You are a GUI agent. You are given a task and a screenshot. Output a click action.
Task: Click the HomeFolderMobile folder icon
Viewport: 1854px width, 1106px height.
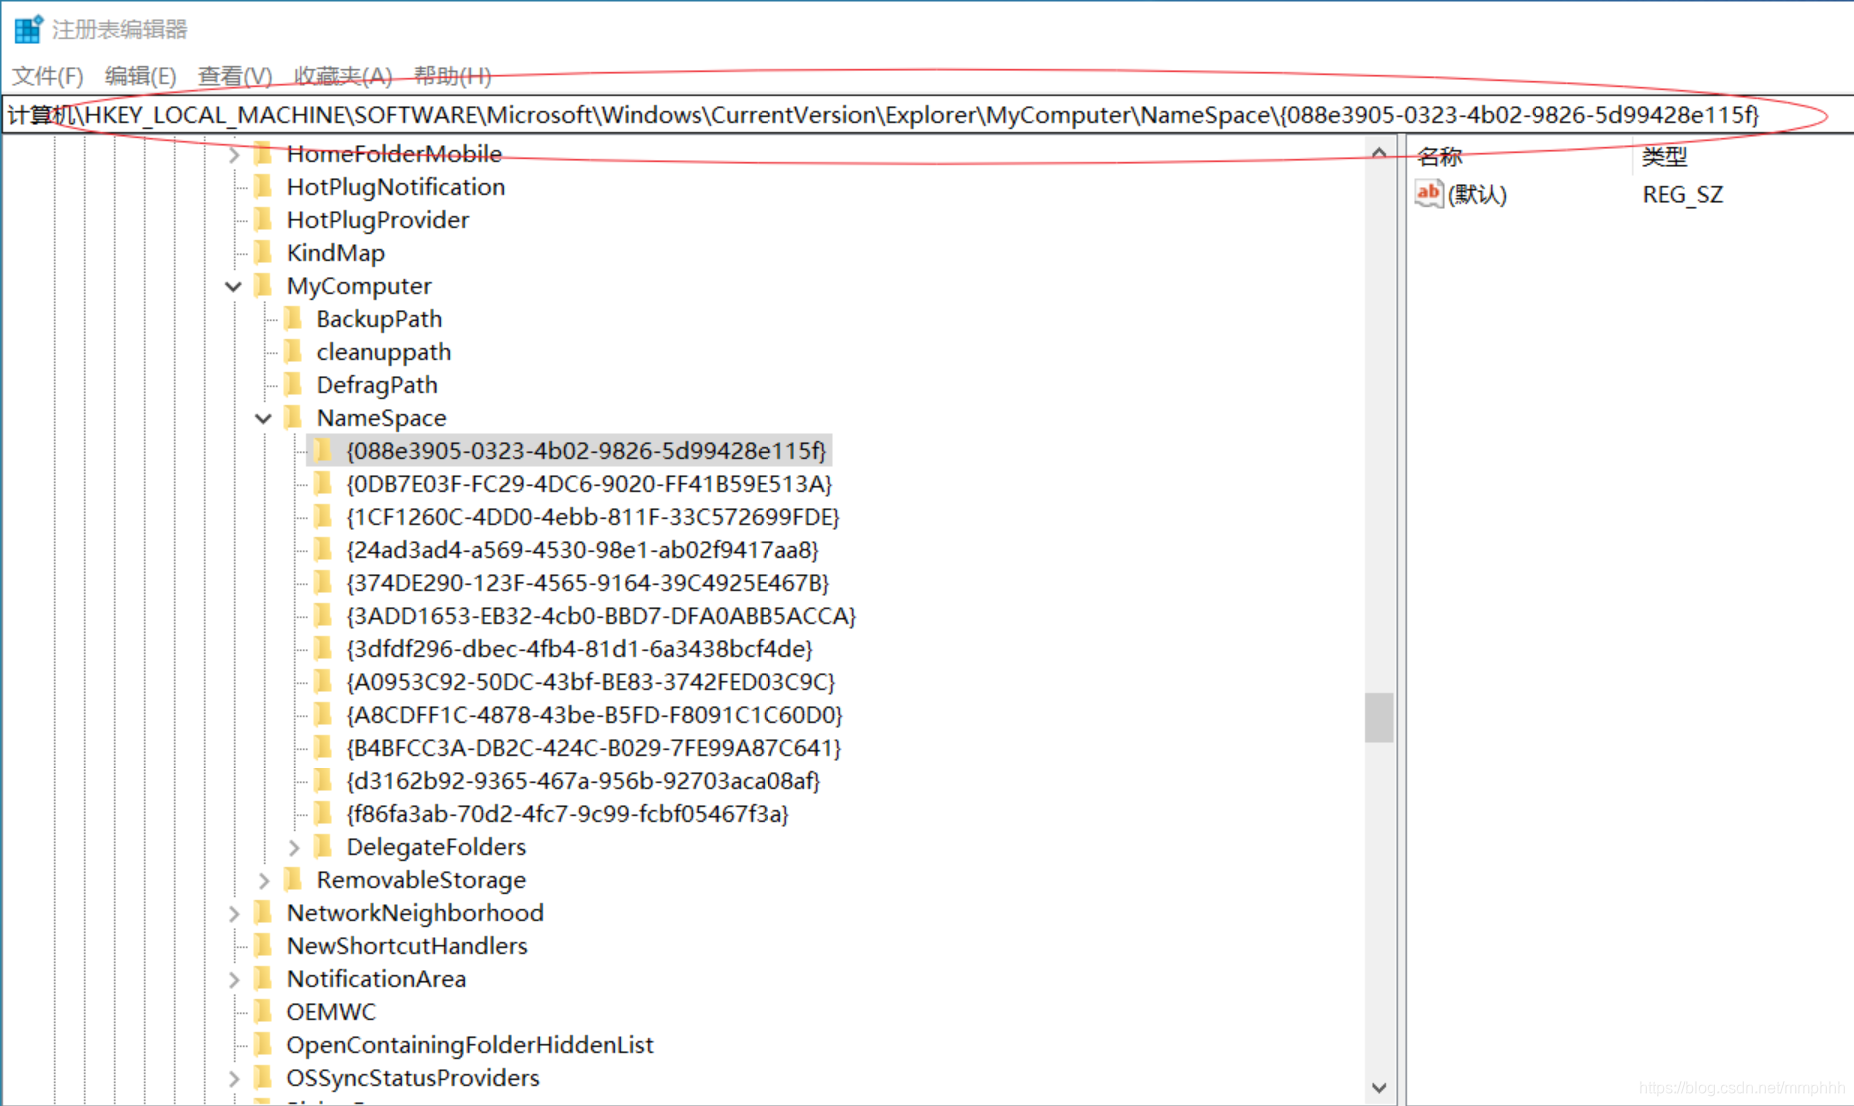pyautogui.click(x=263, y=153)
